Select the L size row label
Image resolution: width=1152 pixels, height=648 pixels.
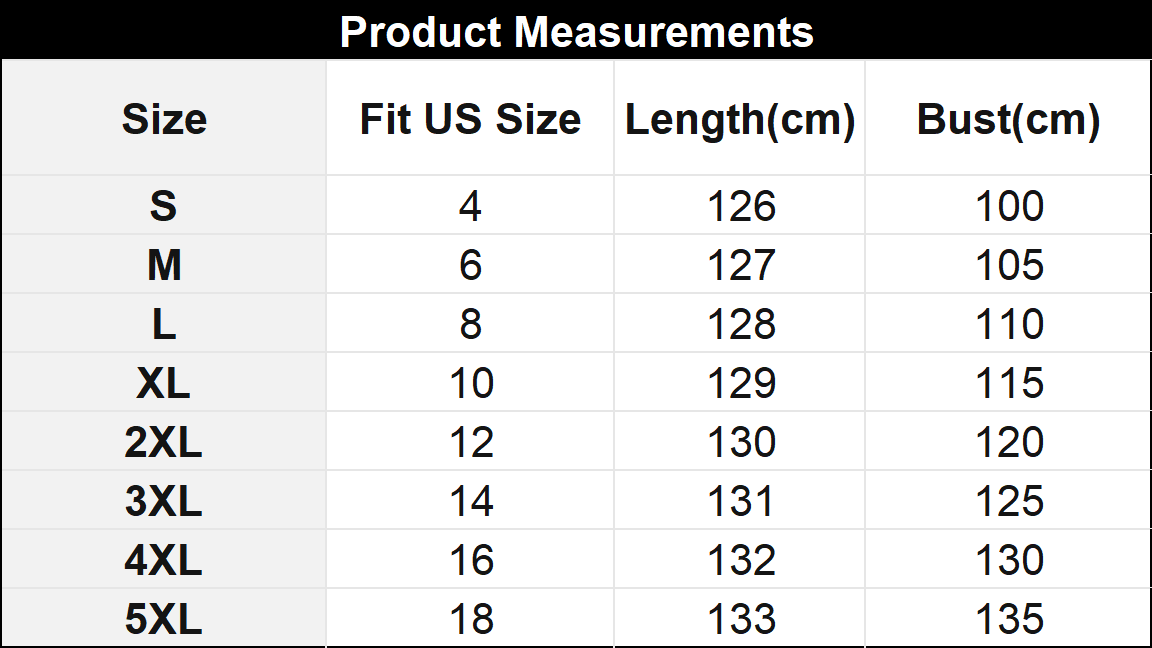point(164,325)
